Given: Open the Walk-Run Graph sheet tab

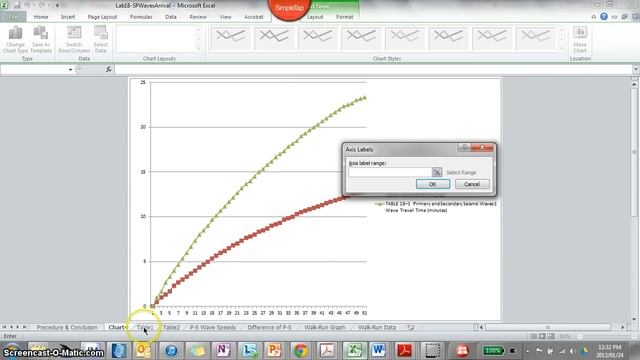Looking at the screenshot, I should [x=324, y=327].
